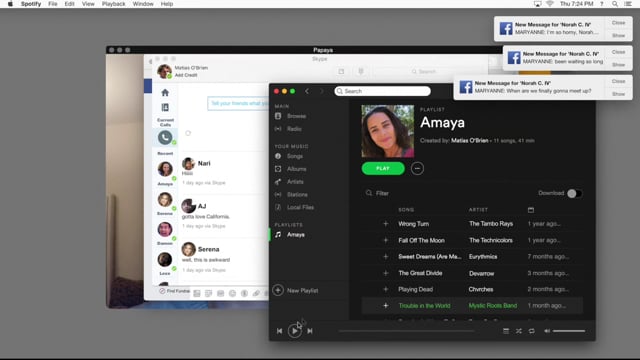Open the View menu

(88, 4)
